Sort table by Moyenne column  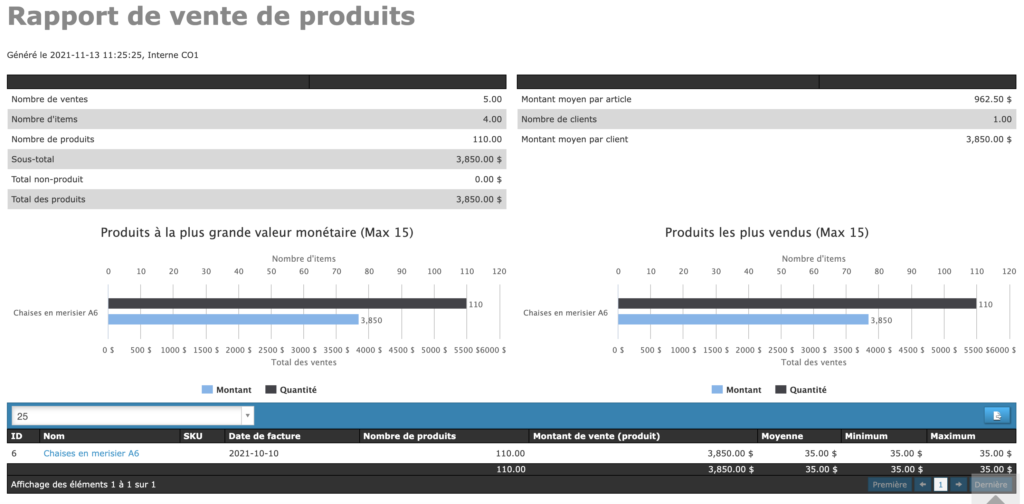782,436
